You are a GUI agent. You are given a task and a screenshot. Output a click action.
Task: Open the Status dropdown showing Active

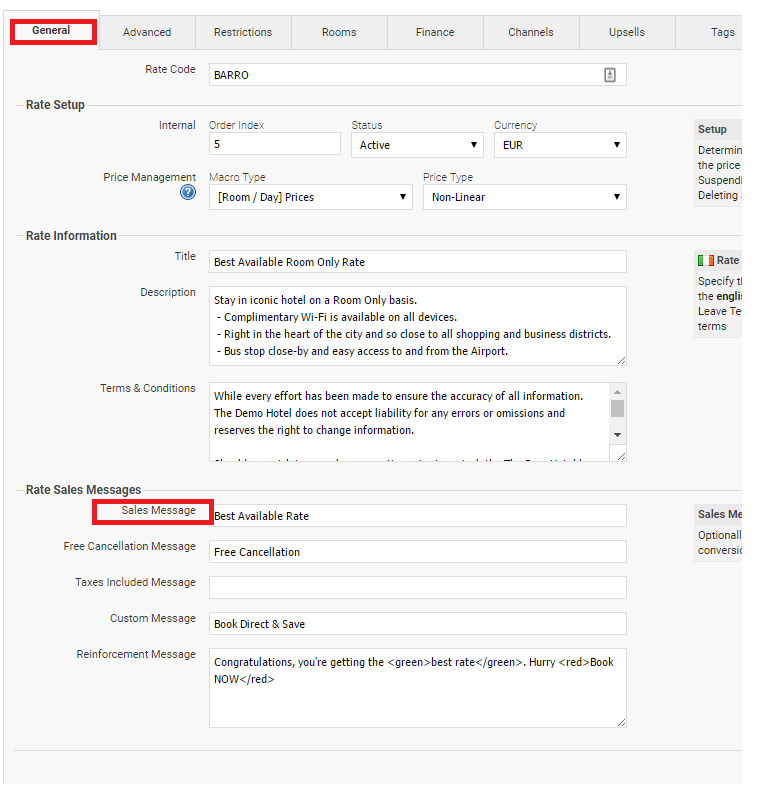pyautogui.click(x=417, y=145)
